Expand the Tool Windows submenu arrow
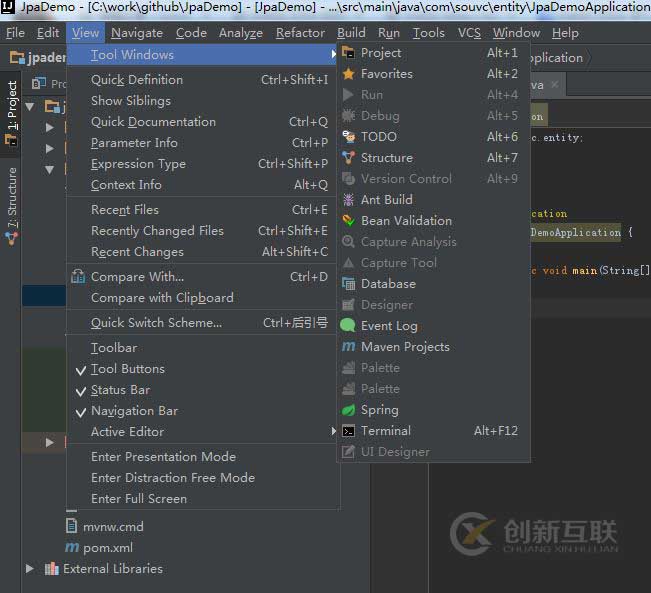The height and width of the screenshot is (593, 651). (x=333, y=54)
